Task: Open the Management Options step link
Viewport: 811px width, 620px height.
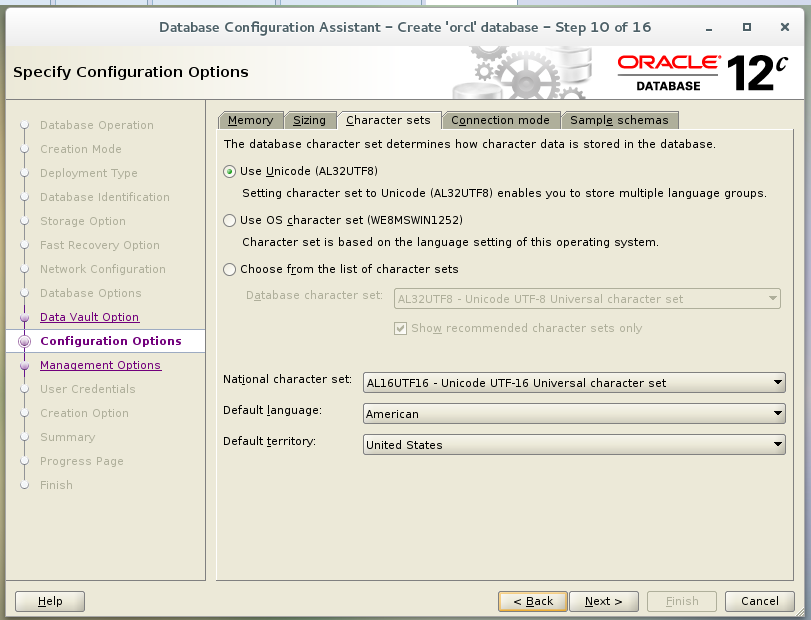Action: click(100, 365)
